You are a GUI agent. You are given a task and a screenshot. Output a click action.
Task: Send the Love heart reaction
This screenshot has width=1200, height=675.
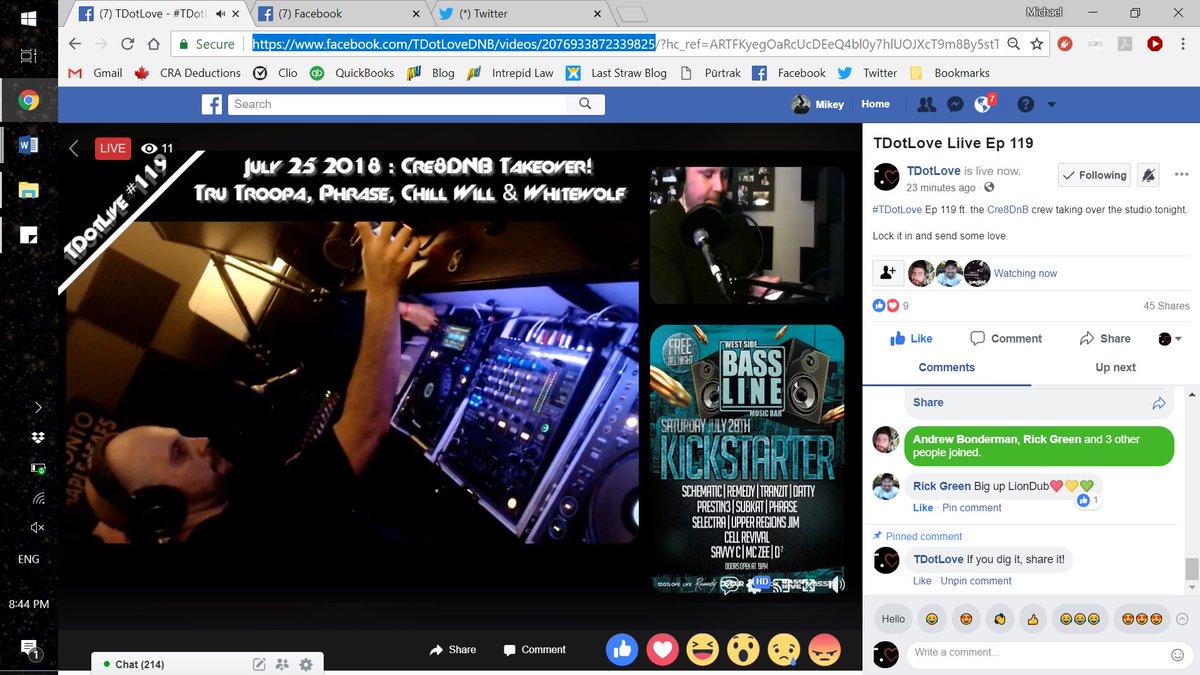point(663,650)
